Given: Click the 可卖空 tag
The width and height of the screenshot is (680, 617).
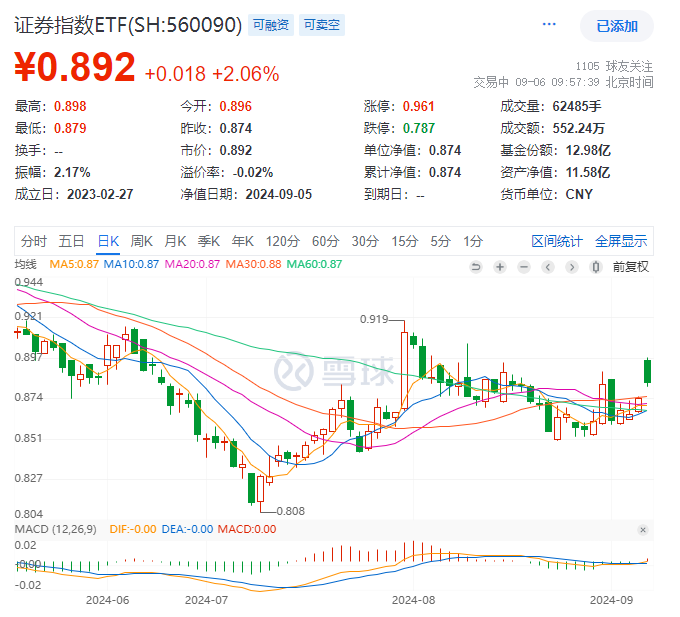Looking at the screenshot, I should click(322, 25).
